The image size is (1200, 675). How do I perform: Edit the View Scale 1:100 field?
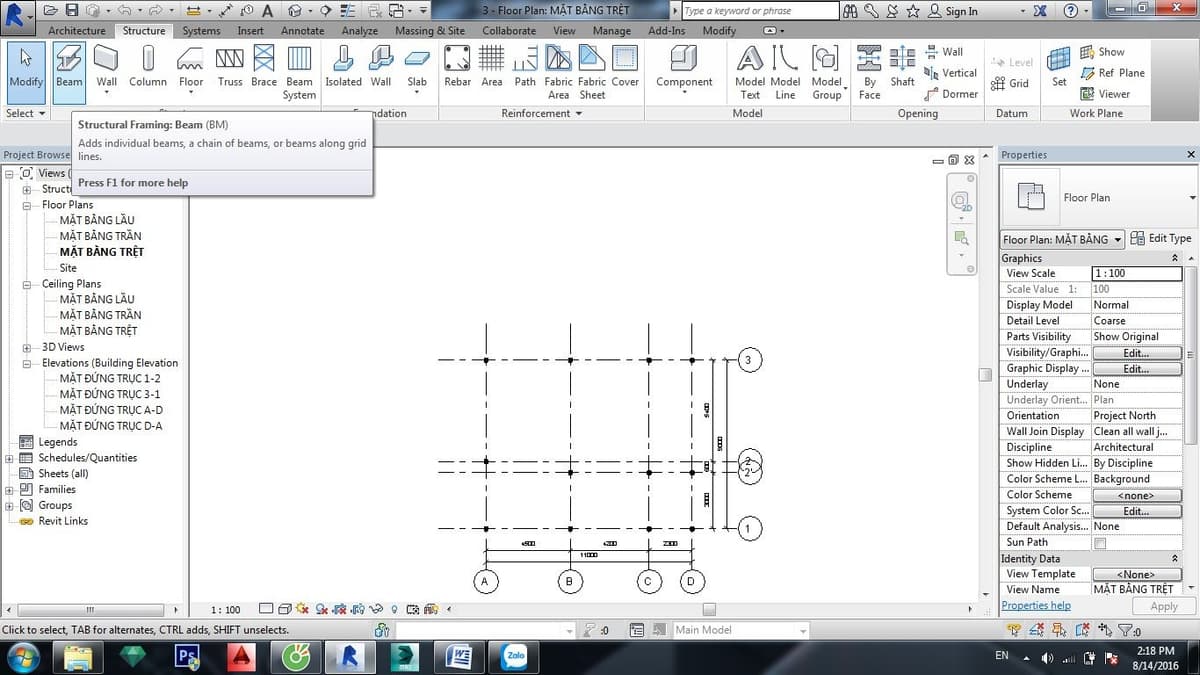[x=1137, y=273]
